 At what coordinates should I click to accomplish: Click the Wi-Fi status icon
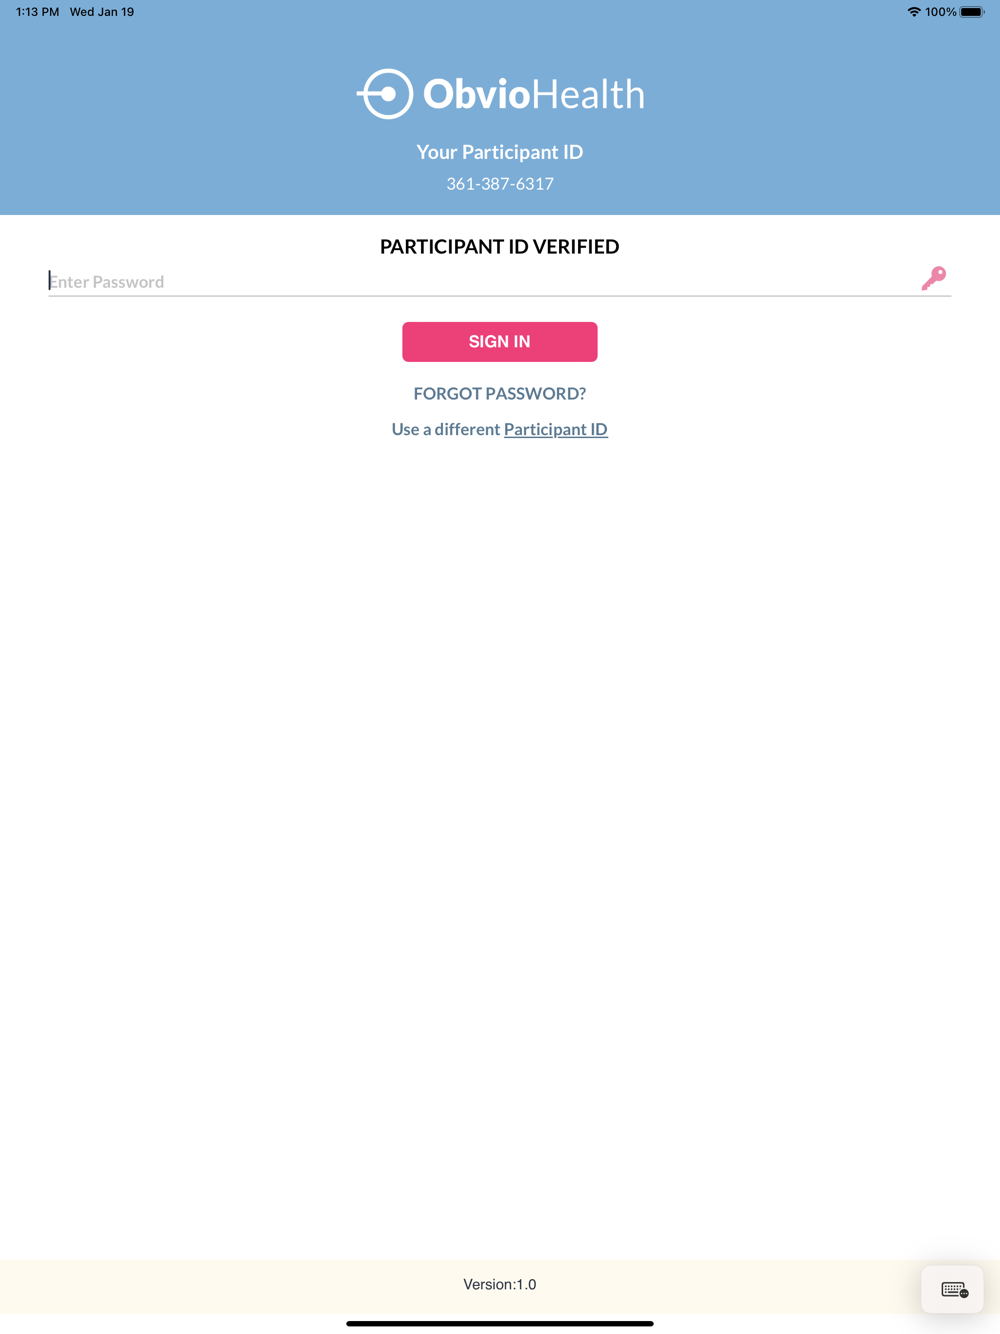(913, 12)
